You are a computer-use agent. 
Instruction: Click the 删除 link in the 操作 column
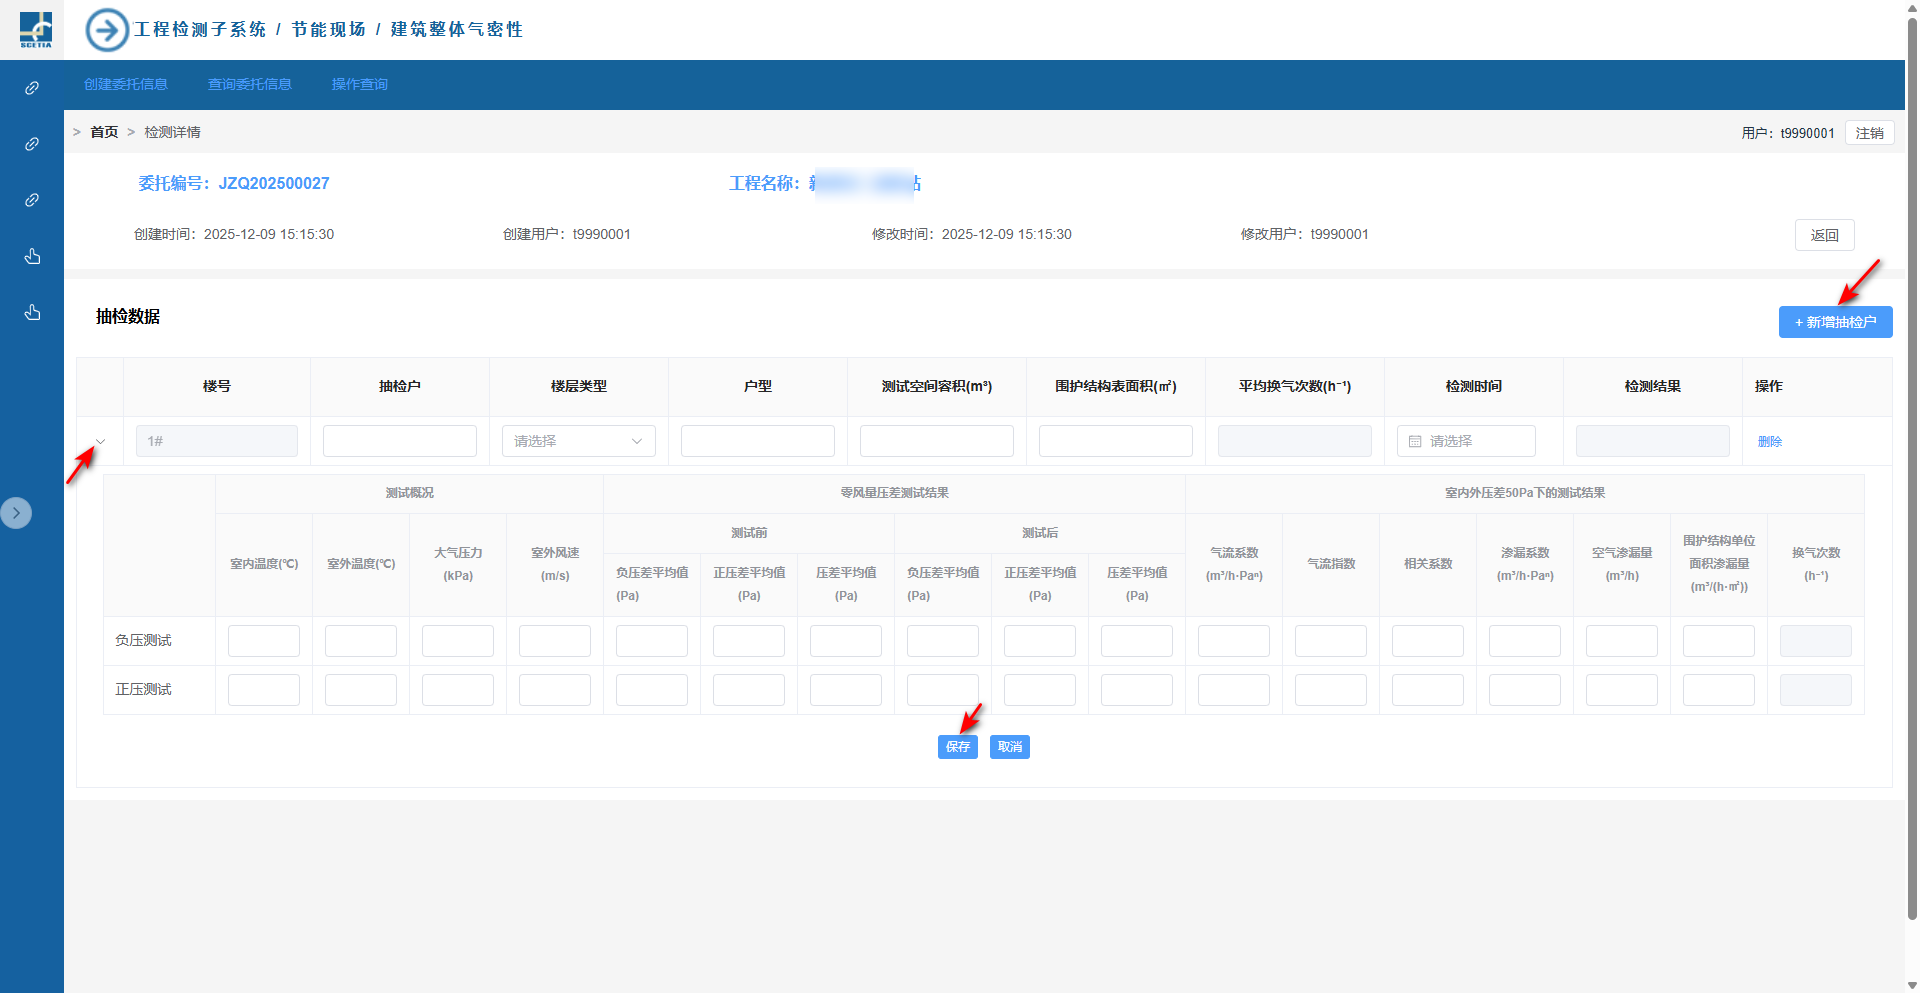[1769, 441]
